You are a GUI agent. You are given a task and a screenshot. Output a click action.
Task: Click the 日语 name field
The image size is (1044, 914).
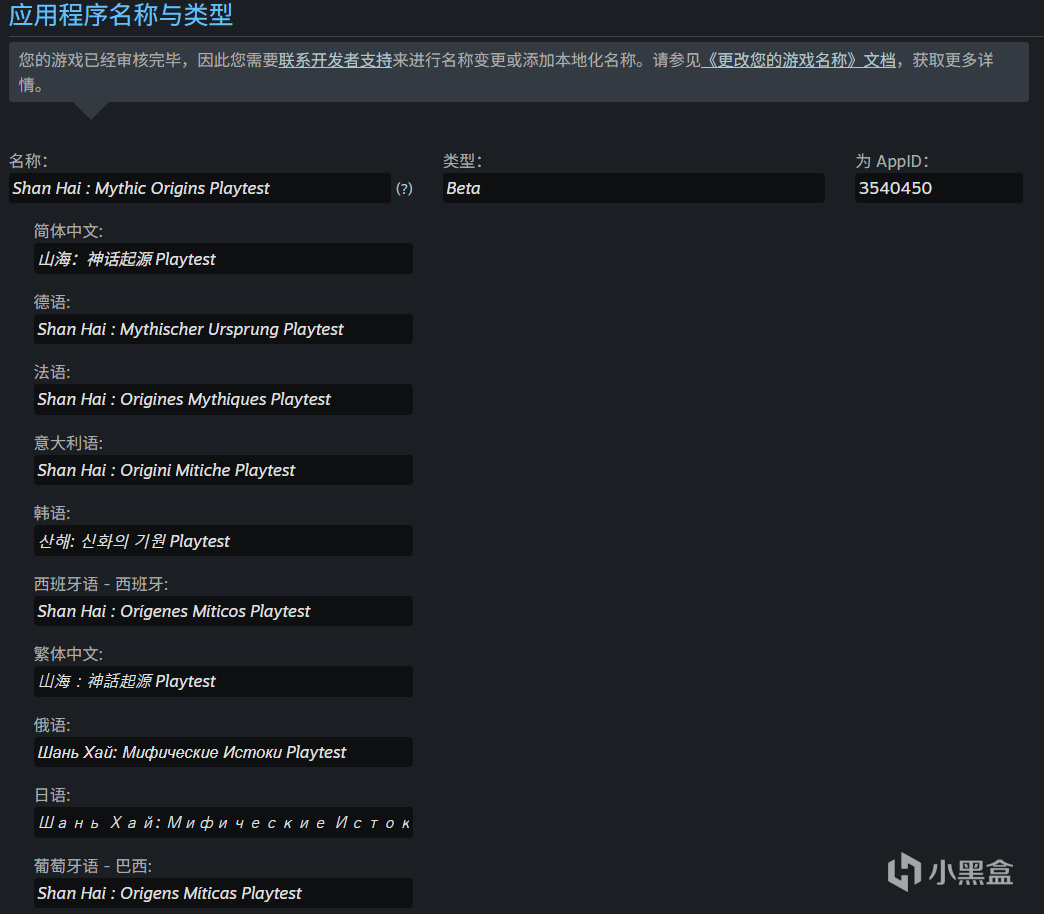(x=223, y=823)
